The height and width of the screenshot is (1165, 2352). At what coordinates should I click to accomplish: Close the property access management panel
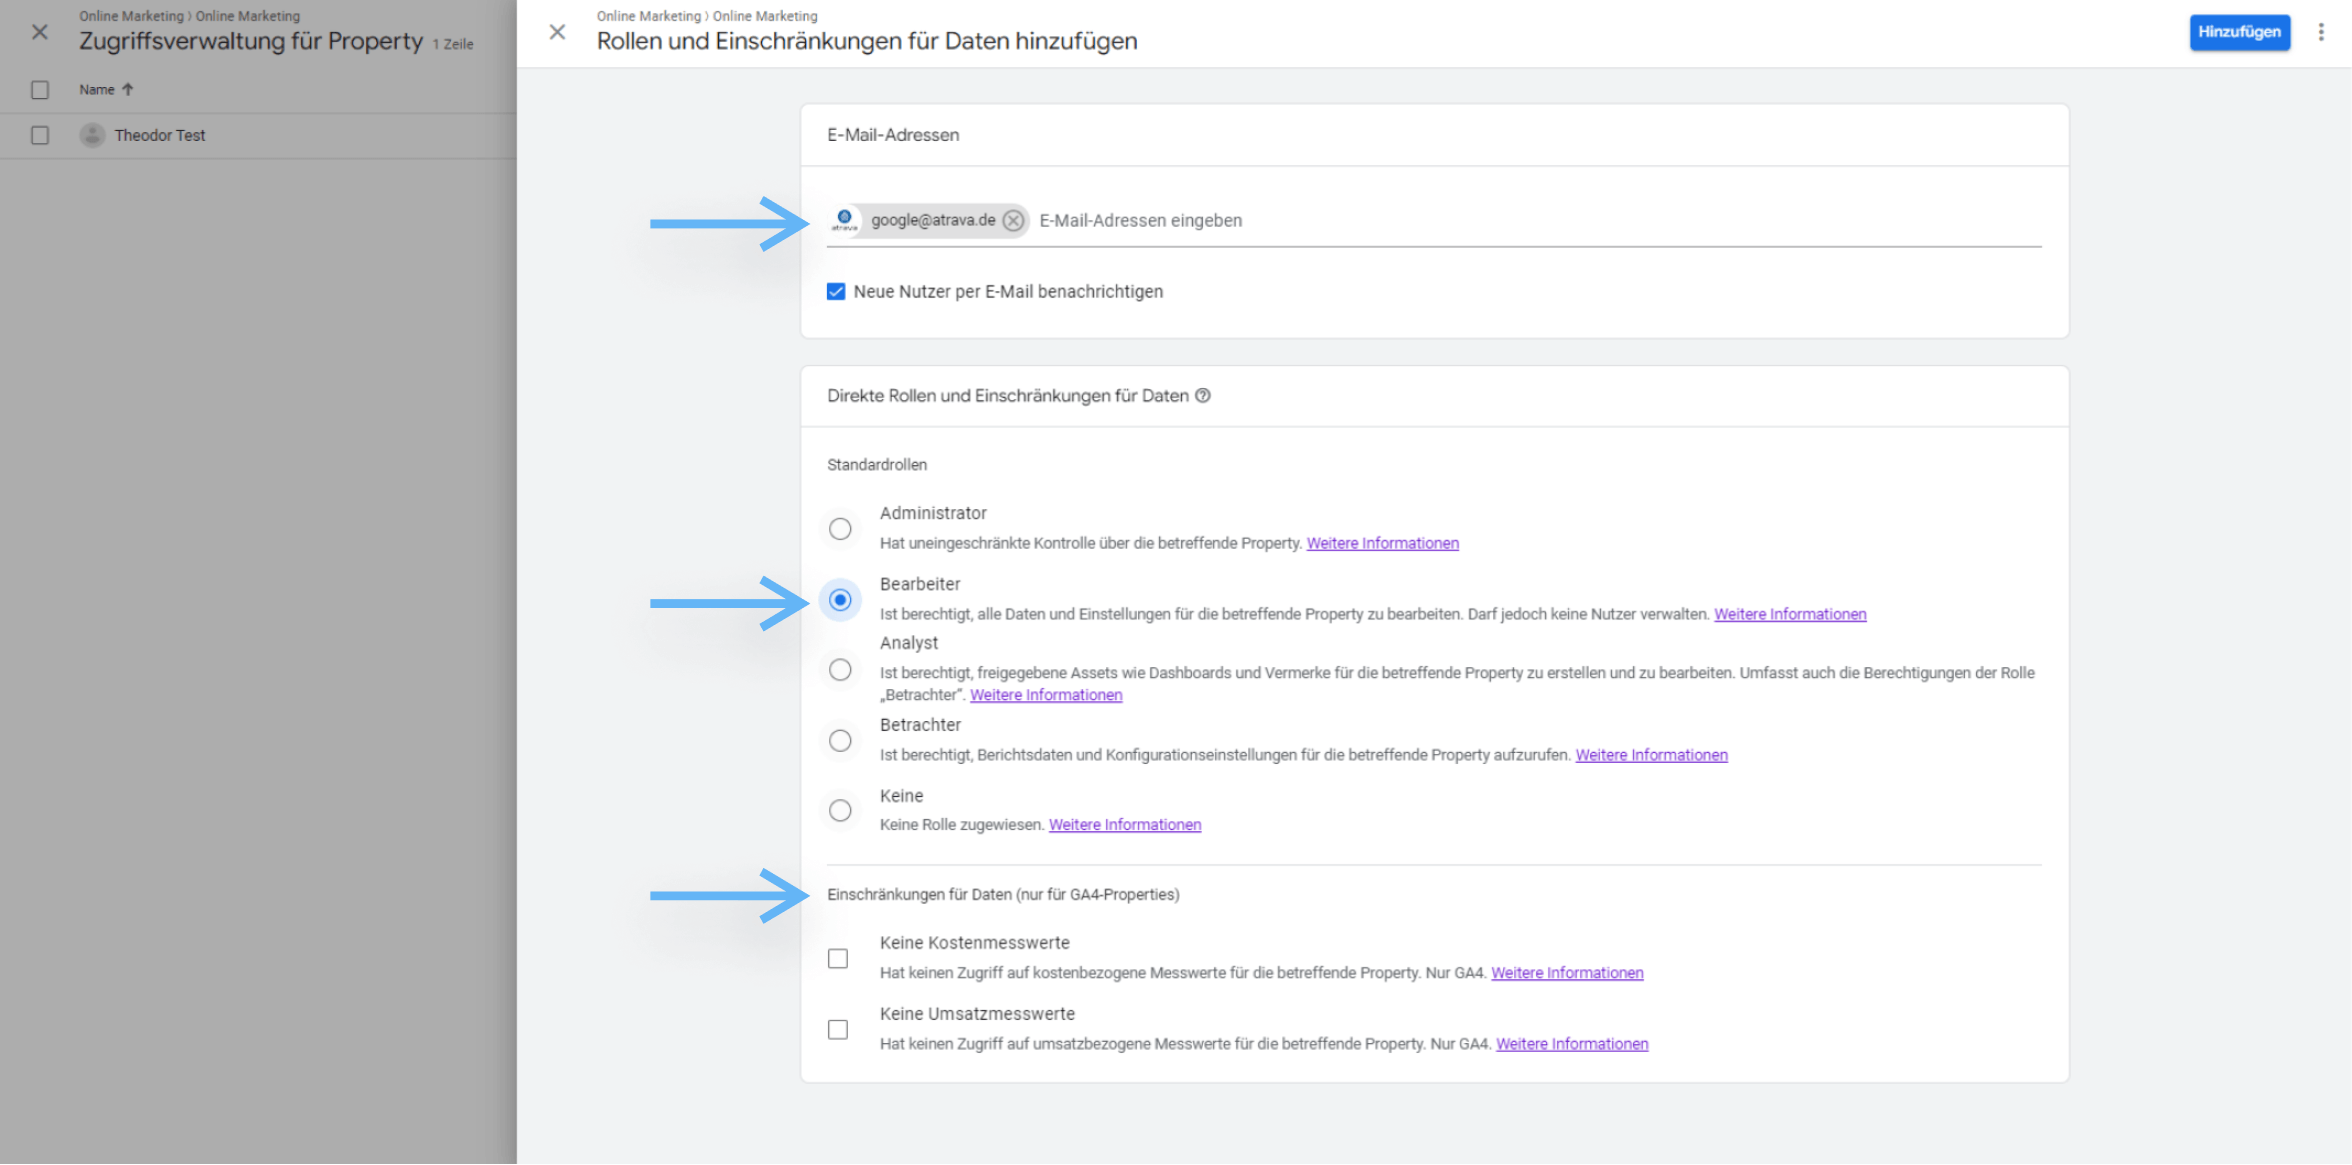point(39,32)
